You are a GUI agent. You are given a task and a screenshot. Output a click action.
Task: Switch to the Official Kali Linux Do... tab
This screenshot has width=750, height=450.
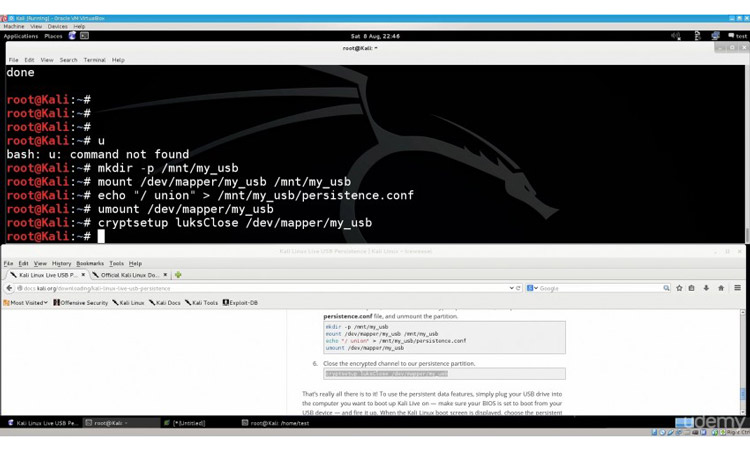pos(129,275)
